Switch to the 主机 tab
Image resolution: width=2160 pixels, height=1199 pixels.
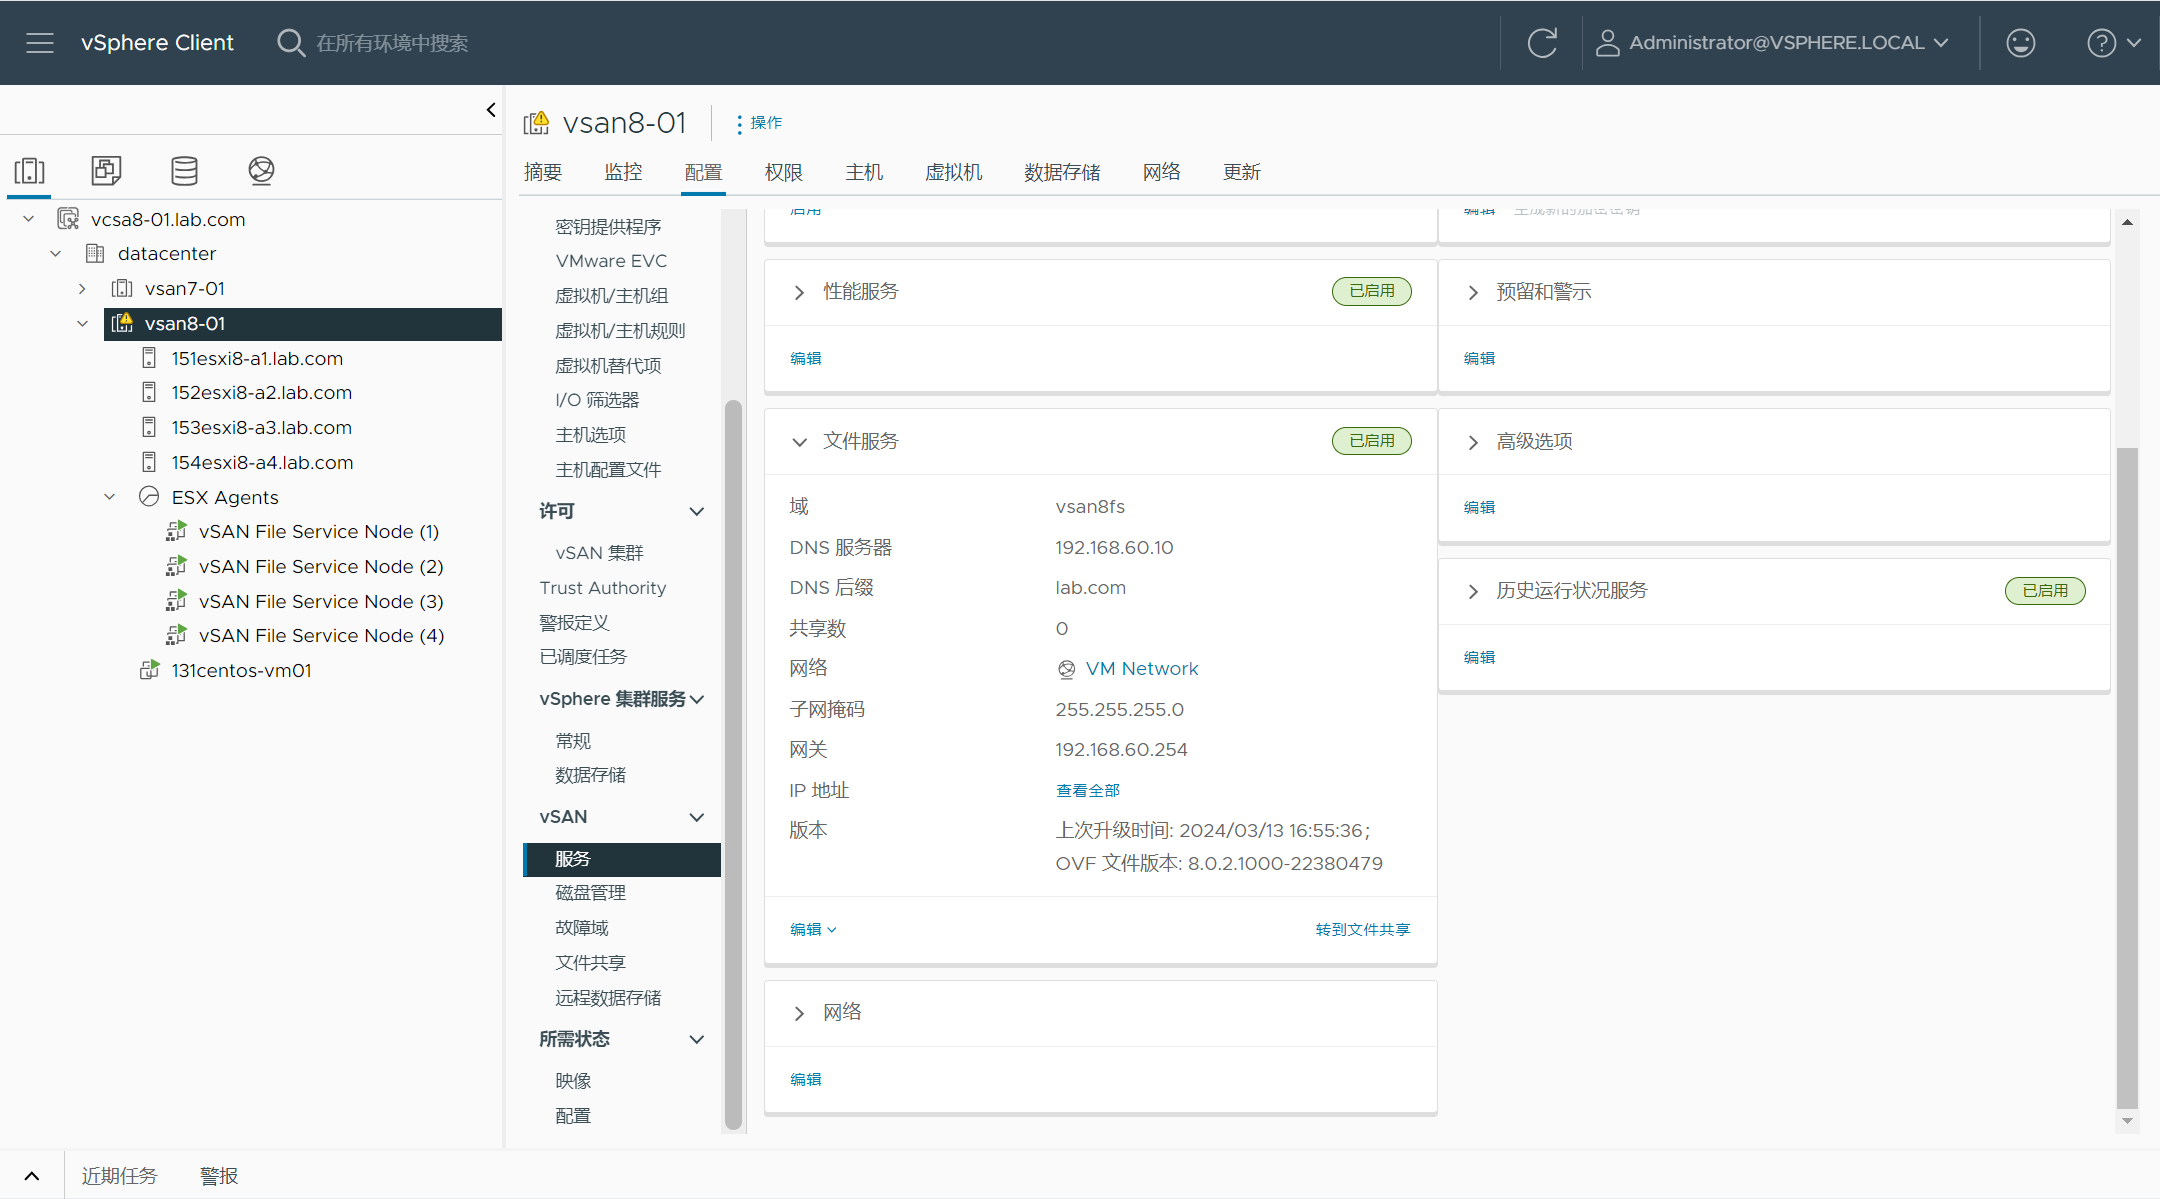[864, 172]
